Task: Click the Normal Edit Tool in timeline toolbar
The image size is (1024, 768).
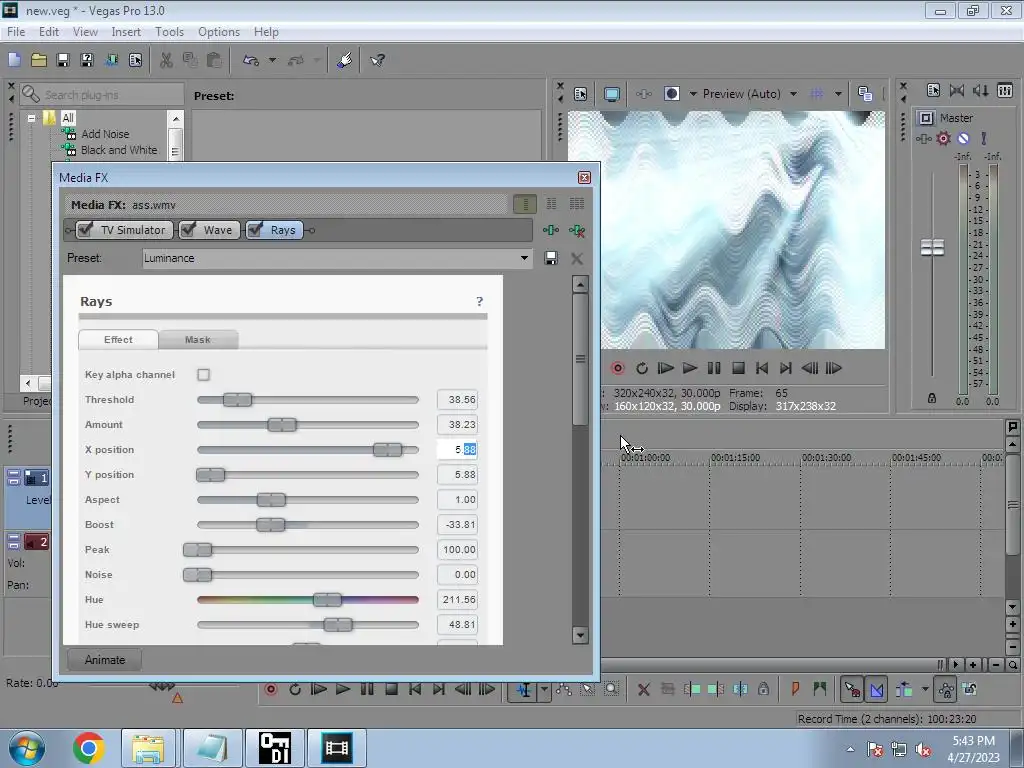Action: [524, 690]
